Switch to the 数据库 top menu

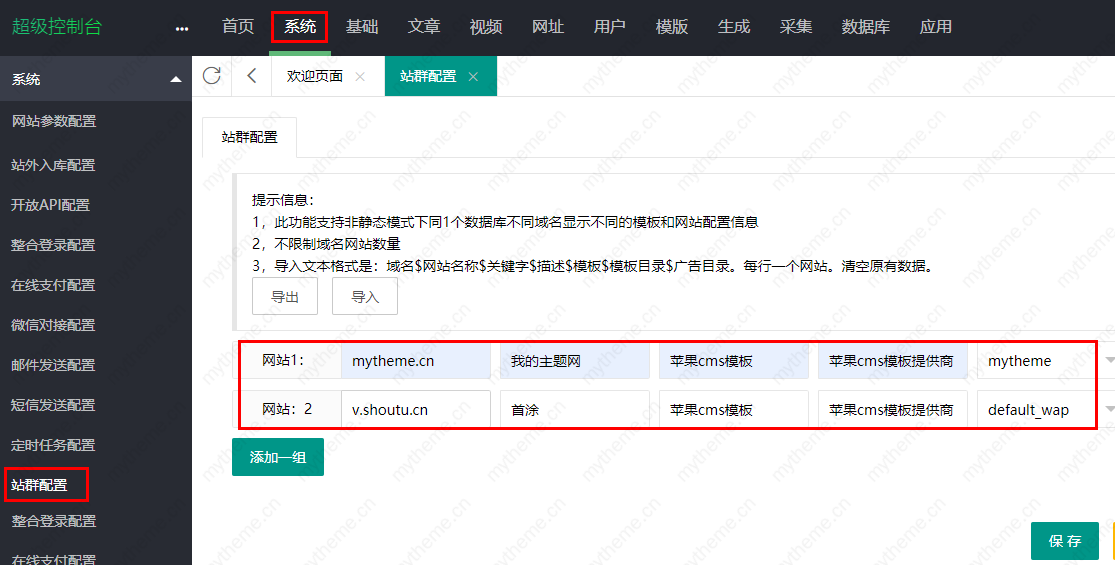pyautogui.click(x=865, y=27)
